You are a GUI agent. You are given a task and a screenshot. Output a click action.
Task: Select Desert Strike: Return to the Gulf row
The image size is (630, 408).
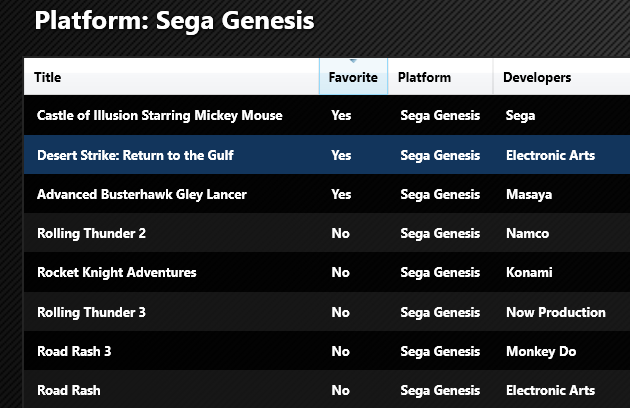pyautogui.click(x=327, y=155)
